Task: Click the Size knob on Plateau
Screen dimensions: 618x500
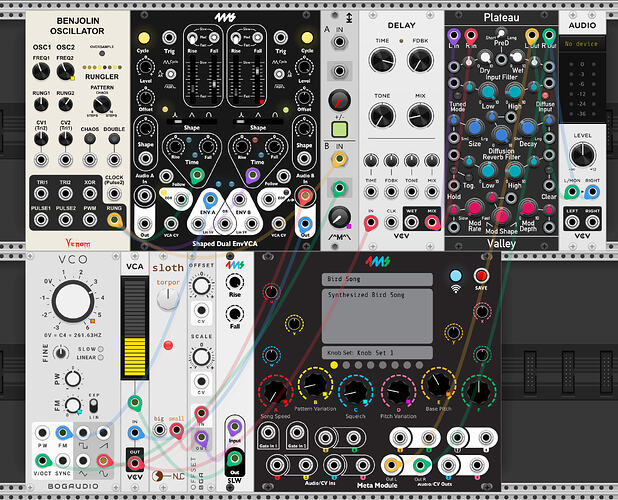Action: pyautogui.click(x=475, y=127)
